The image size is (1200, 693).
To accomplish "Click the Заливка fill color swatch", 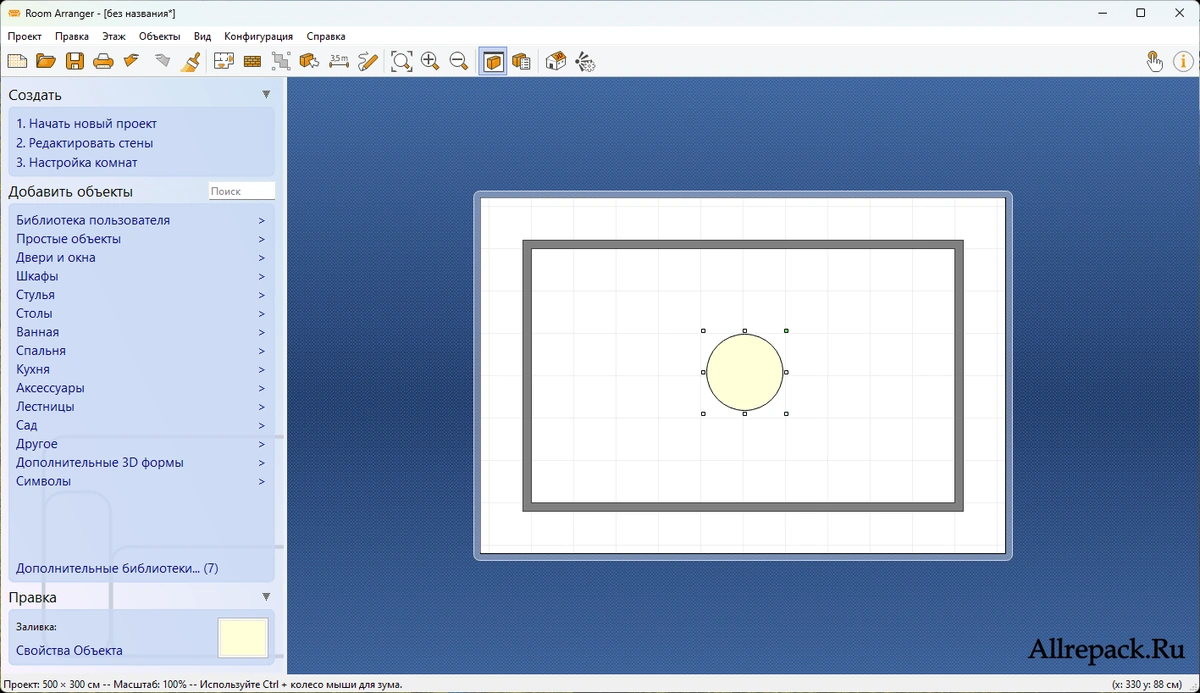I will 243,638.
